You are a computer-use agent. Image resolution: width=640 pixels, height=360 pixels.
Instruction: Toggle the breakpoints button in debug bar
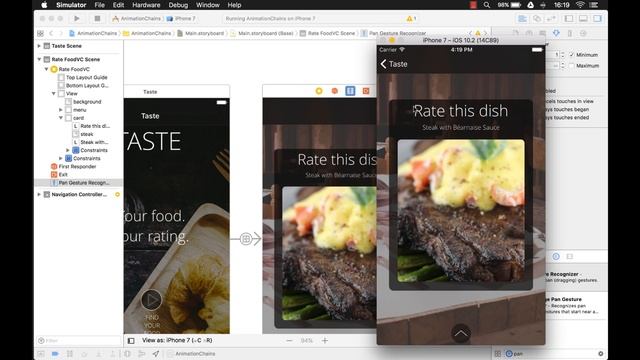coord(55,354)
